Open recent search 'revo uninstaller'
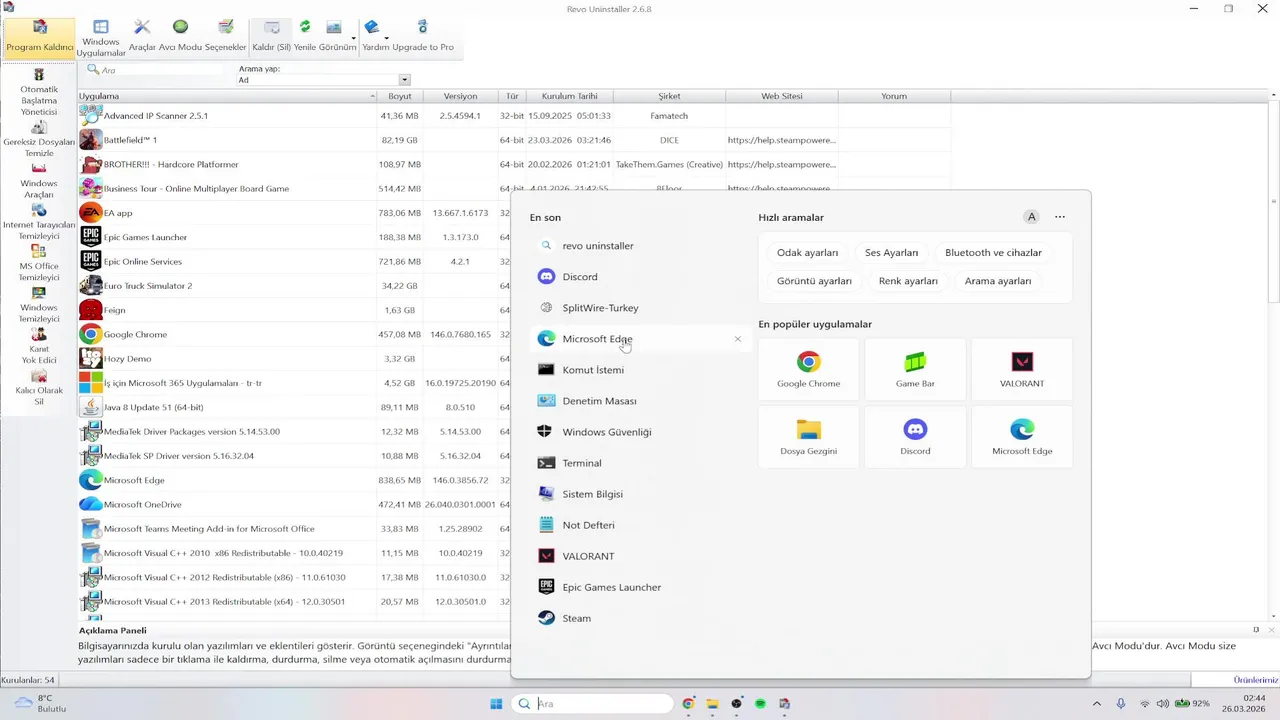 [x=640, y=245]
